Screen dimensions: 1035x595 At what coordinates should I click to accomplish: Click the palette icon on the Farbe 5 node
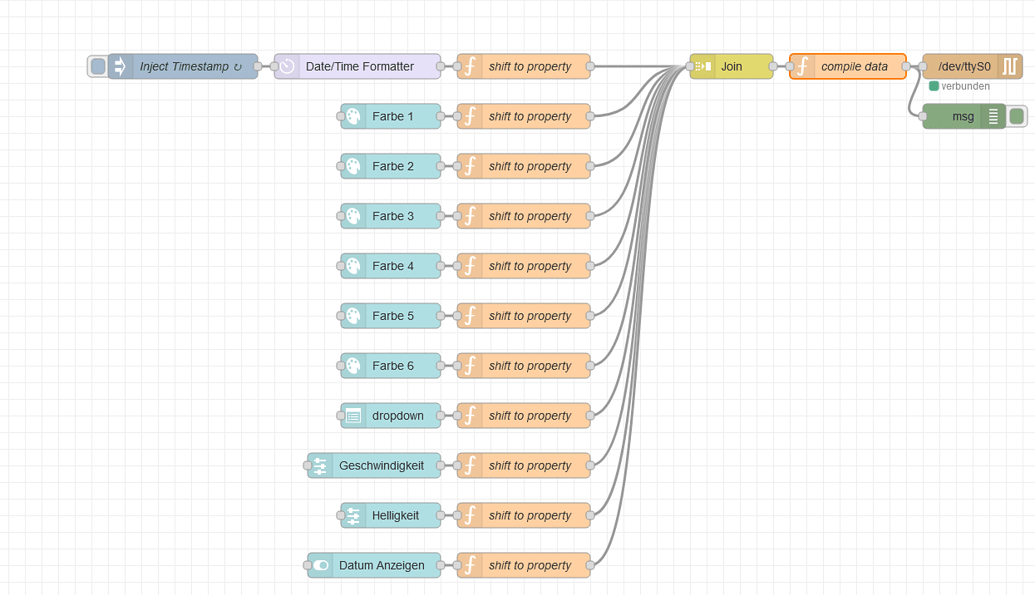pos(354,316)
